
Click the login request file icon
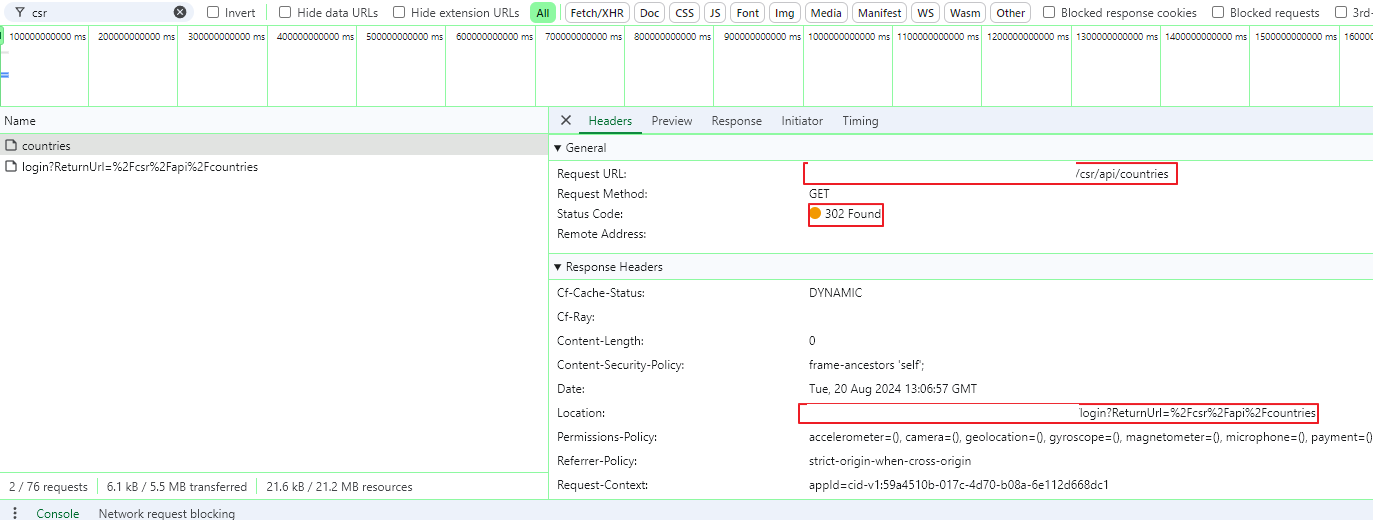tap(11, 167)
